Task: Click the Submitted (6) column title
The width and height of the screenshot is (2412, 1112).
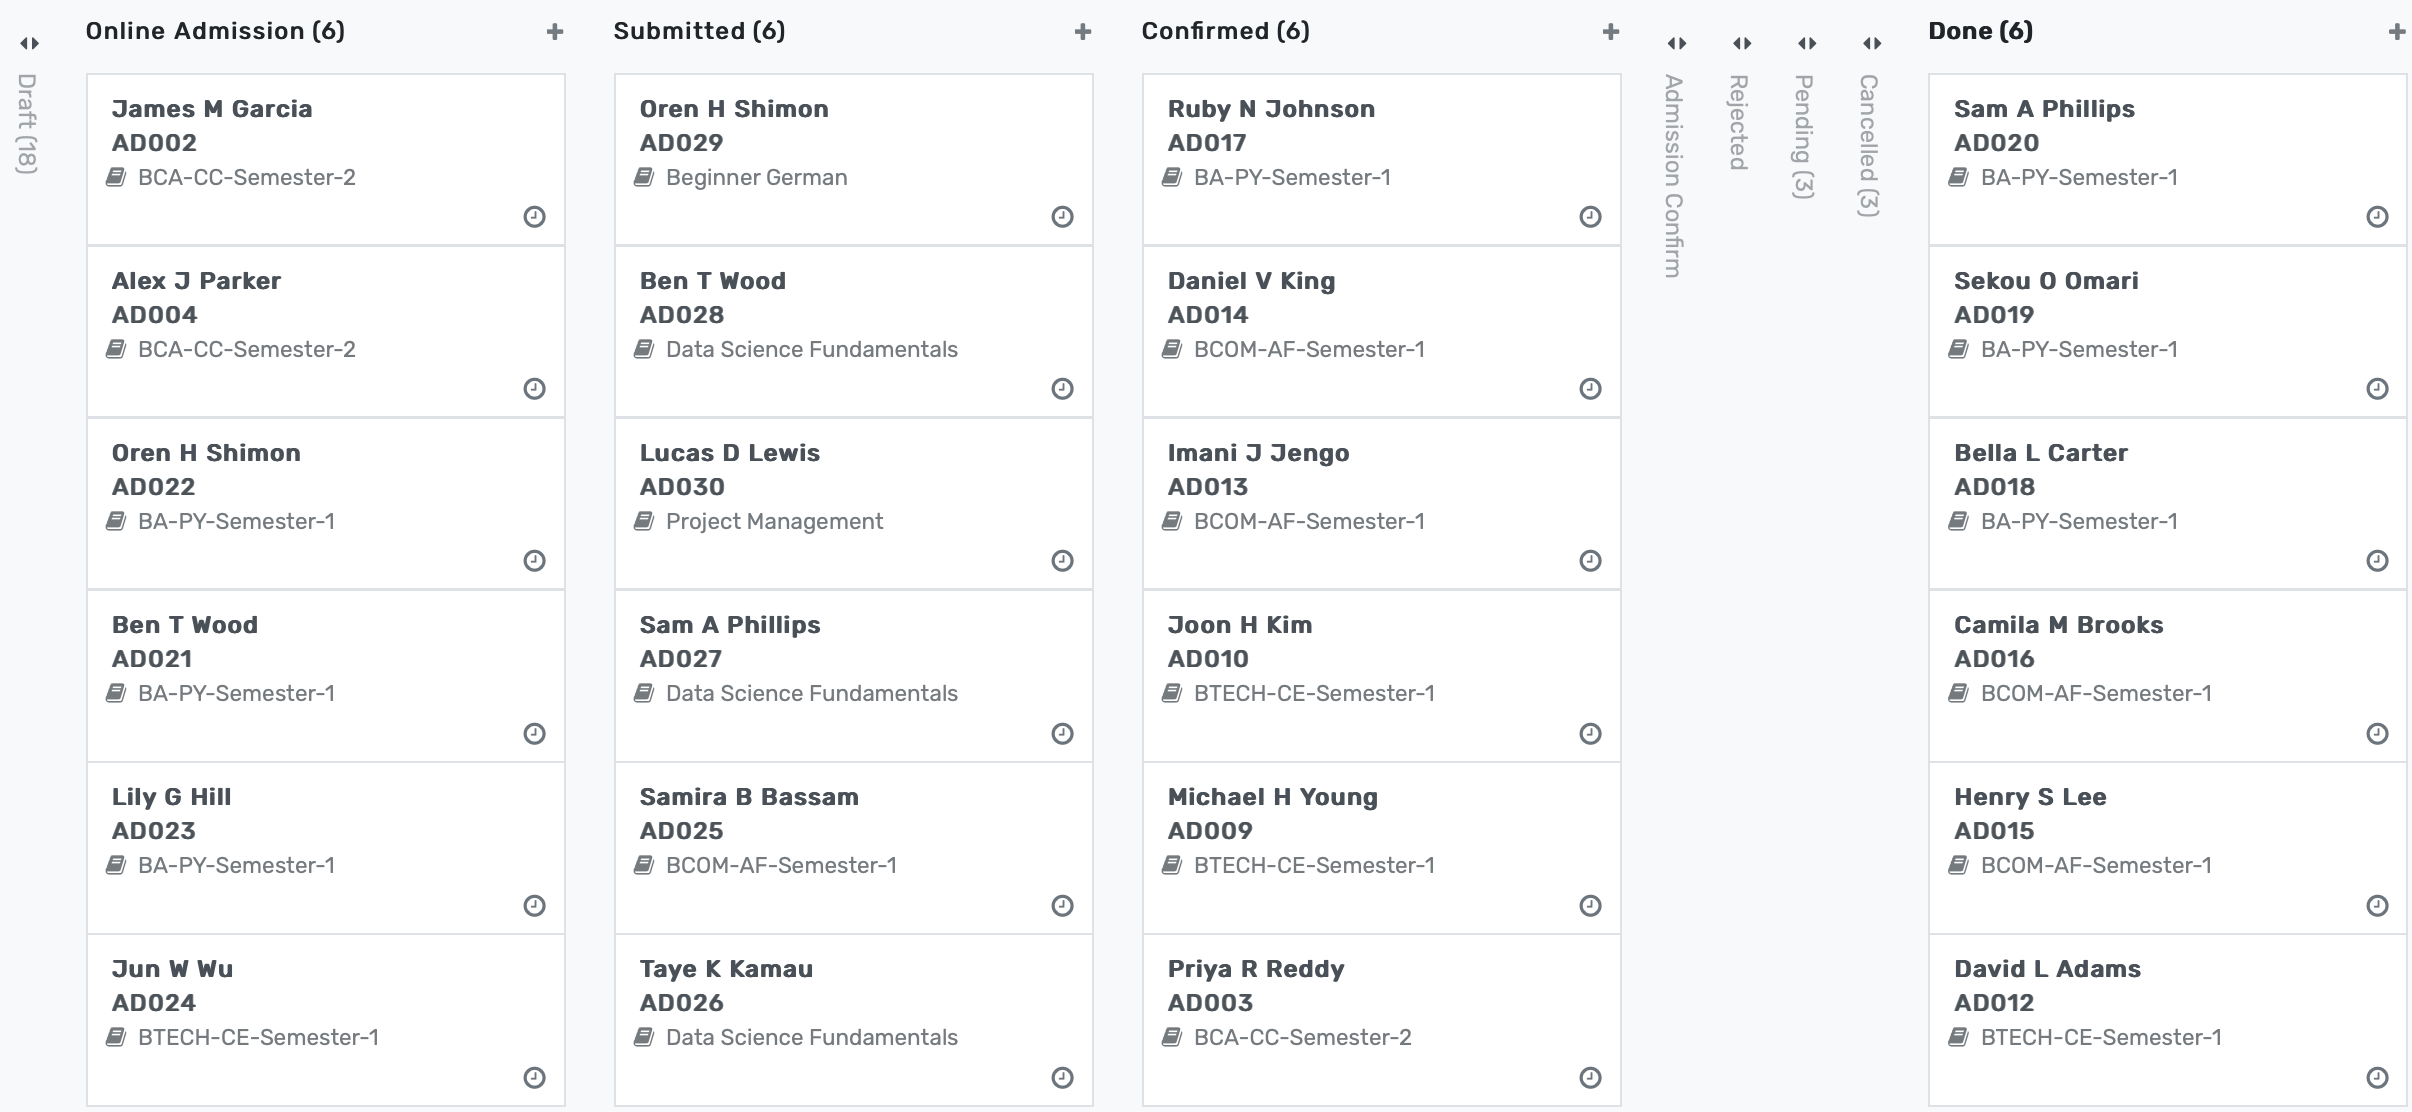Action: click(699, 31)
